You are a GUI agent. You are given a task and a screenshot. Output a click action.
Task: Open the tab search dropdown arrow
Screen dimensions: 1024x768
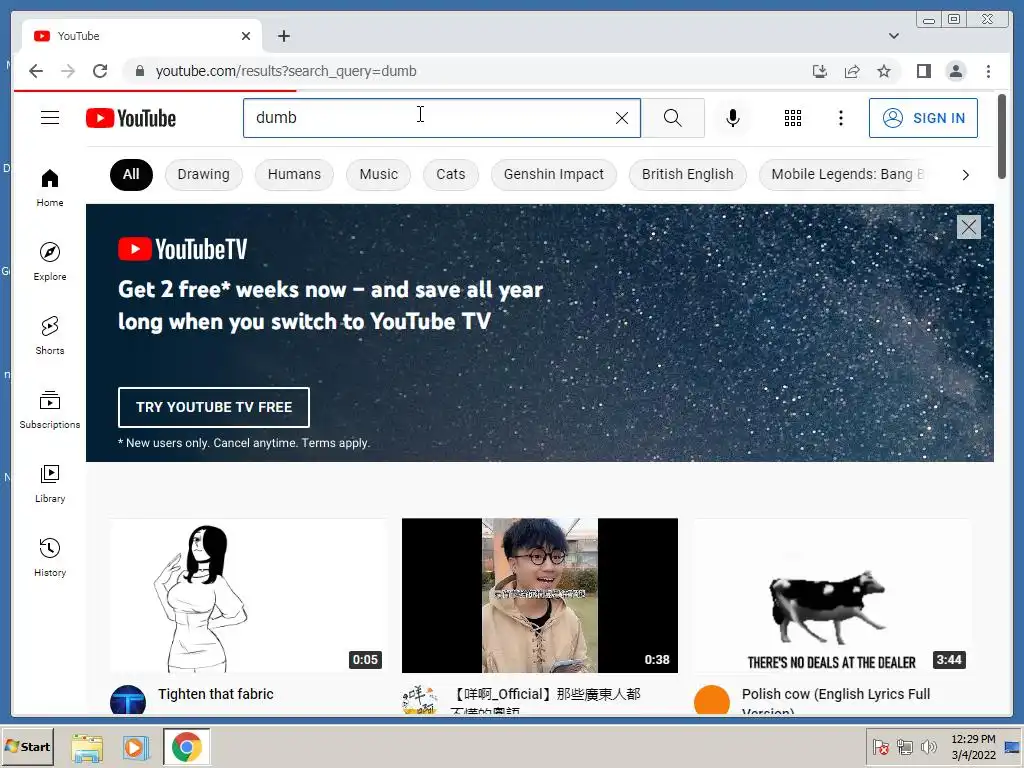click(893, 36)
